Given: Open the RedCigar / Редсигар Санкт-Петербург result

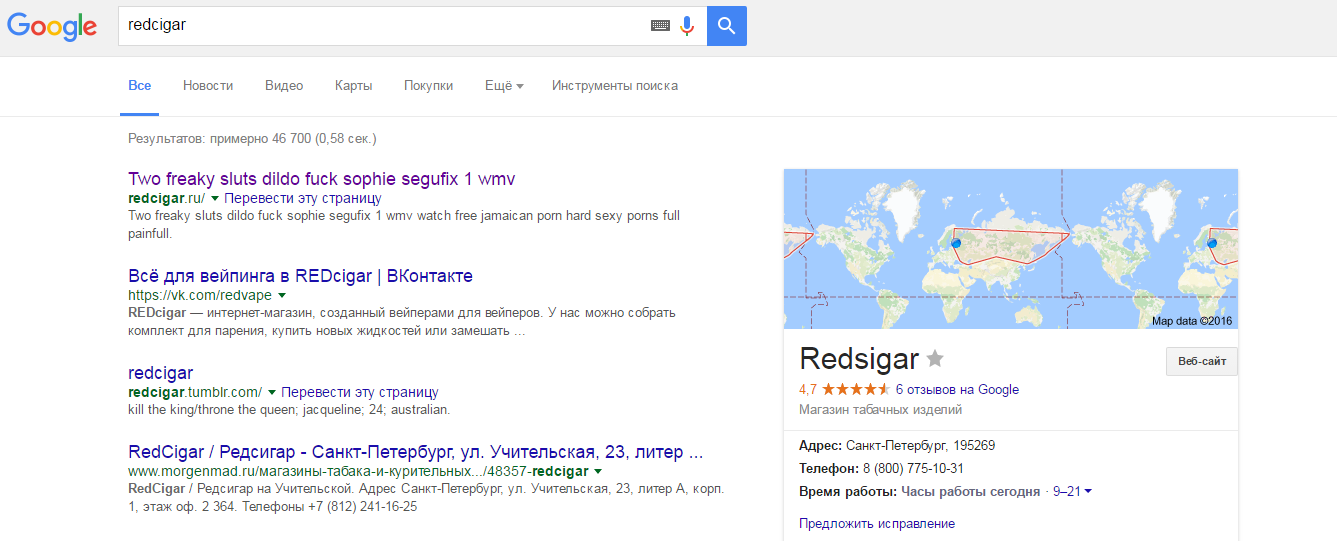Looking at the screenshot, I should coord(416,452).
